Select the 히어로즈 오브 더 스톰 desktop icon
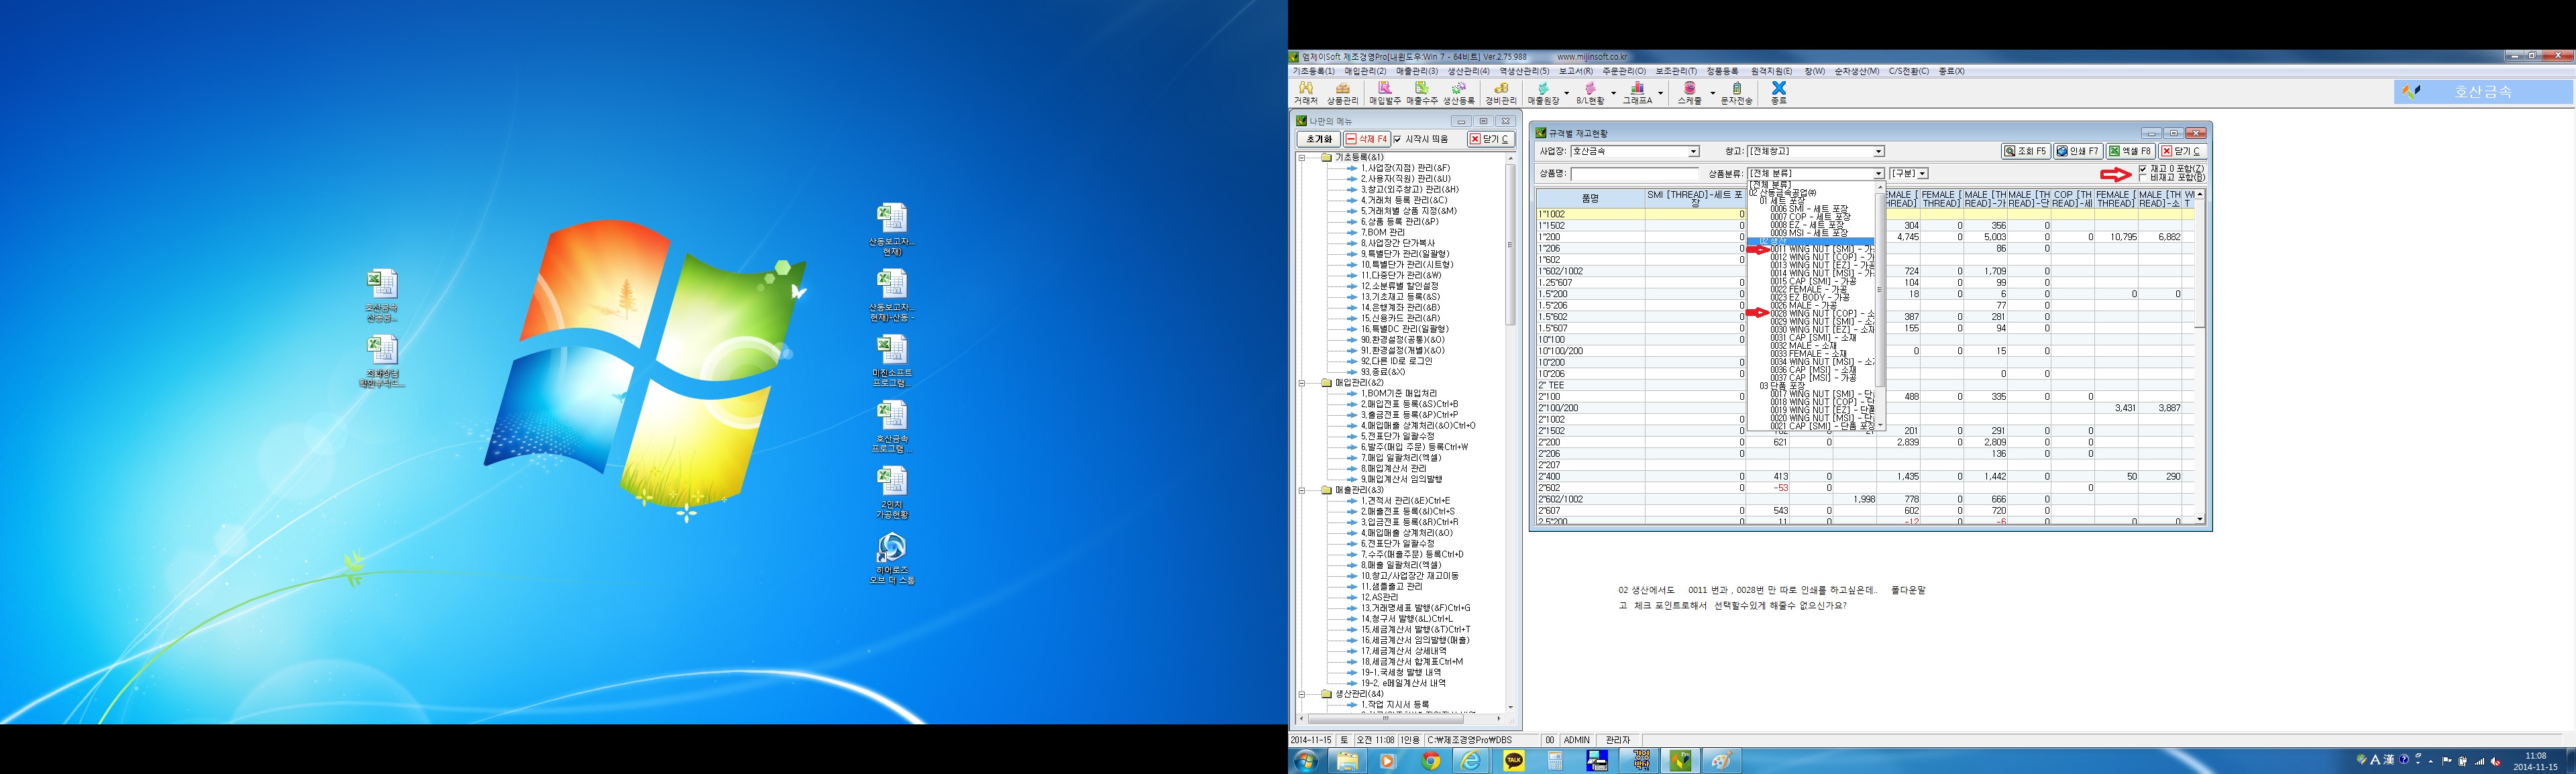This screenshot has width=2576, height=774. 891,558
